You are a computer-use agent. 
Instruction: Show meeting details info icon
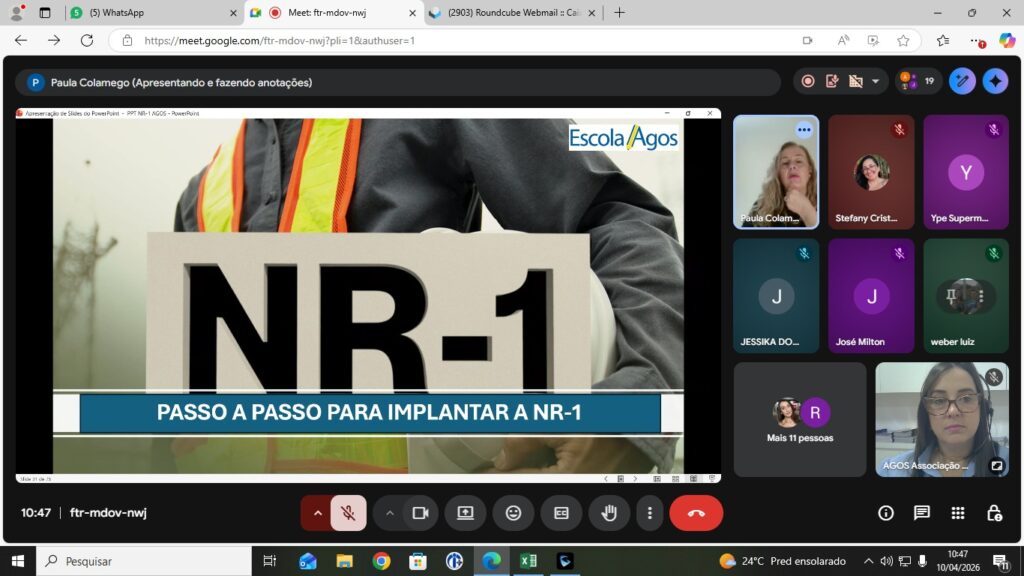(x=885, y=513)
